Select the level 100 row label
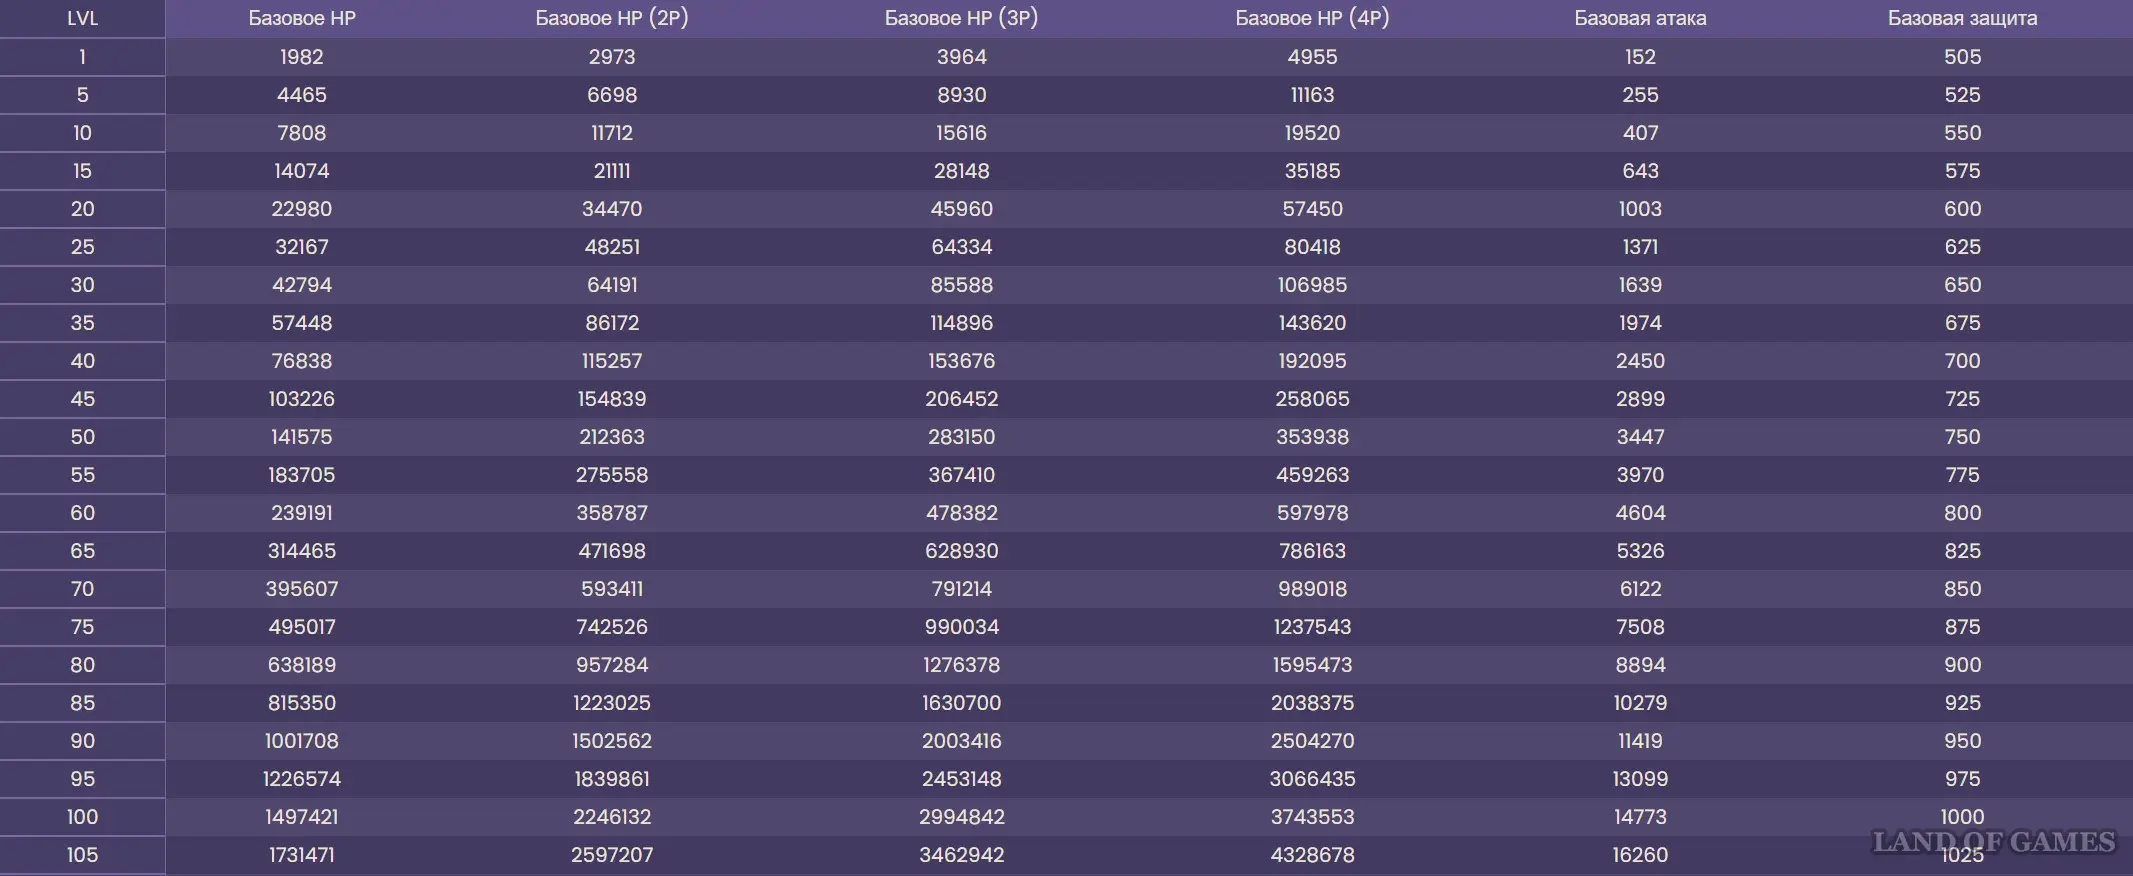This screenshot has width=2133, height=876. [x=82, y=817]
